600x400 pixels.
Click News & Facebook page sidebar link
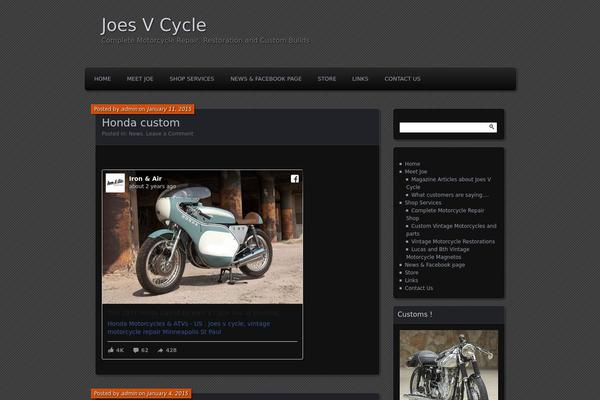(x=435, y=265)
